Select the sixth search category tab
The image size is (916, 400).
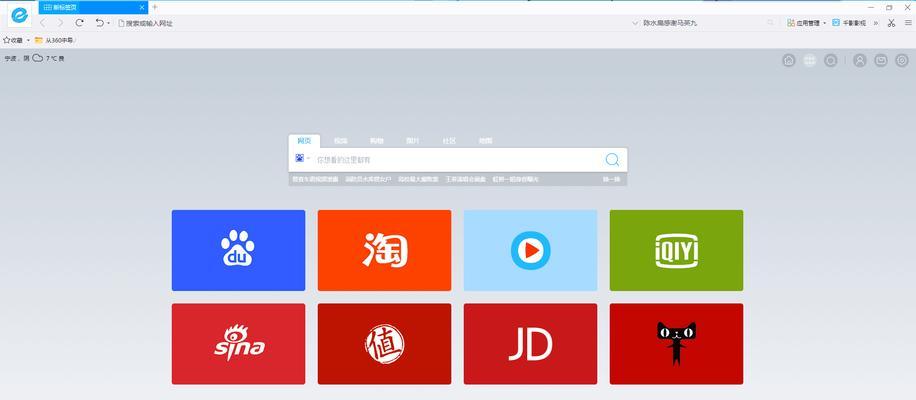coord(485,141)
